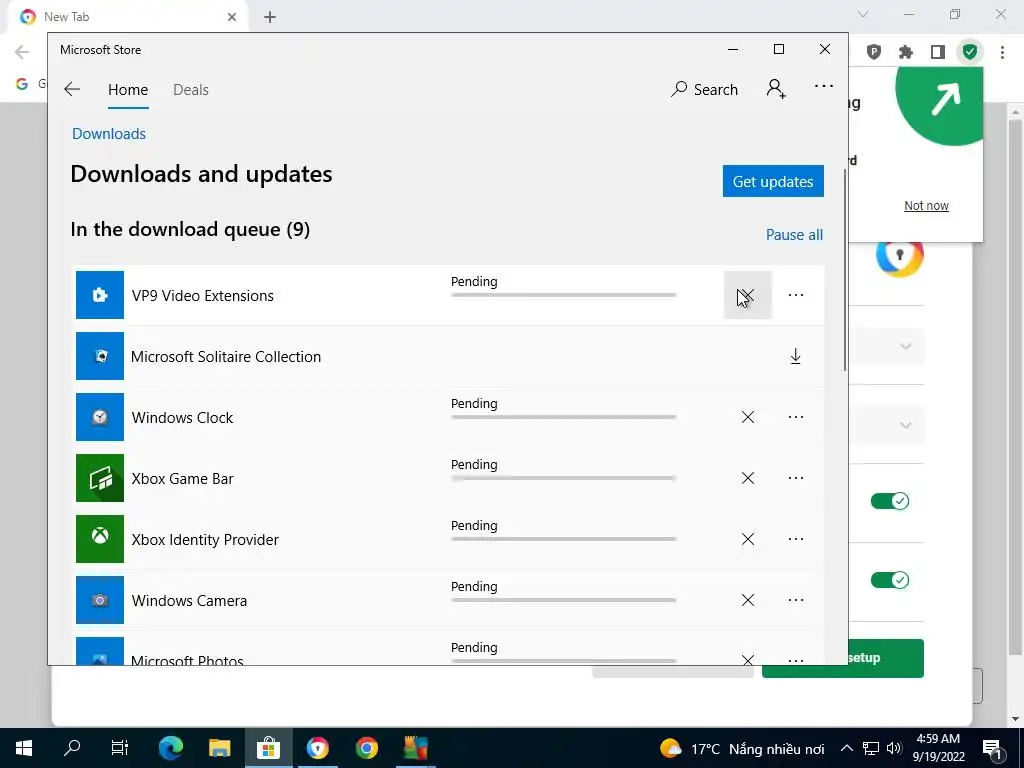Click the Microsoft Store vertical scrollbar
The image size is (1024, 768).
tap(845, 270)
